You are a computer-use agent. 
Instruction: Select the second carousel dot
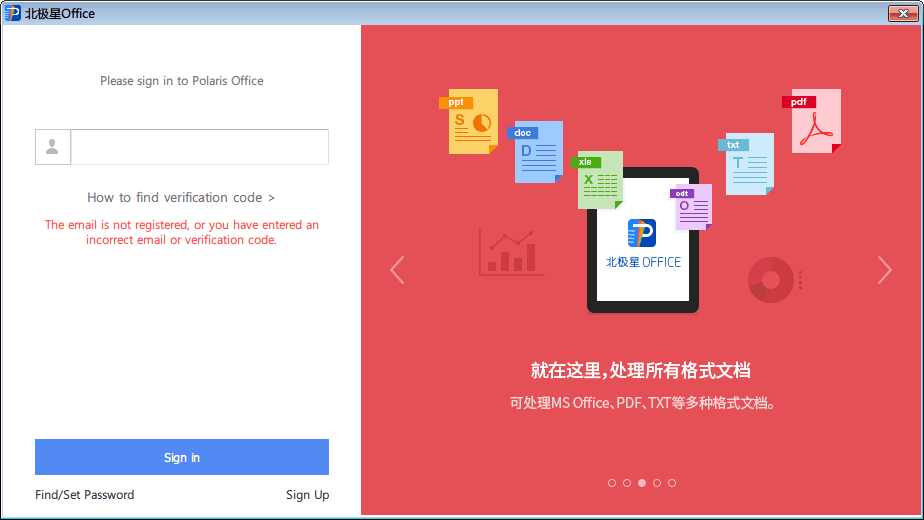pos(627,483)
